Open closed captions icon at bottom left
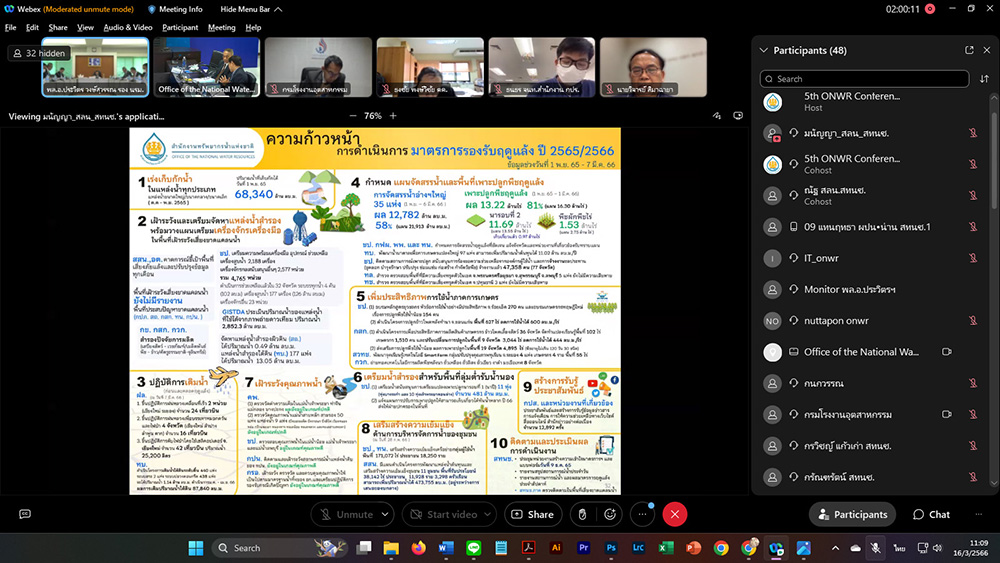The image size is (1000, 563). tap(25, 514)
